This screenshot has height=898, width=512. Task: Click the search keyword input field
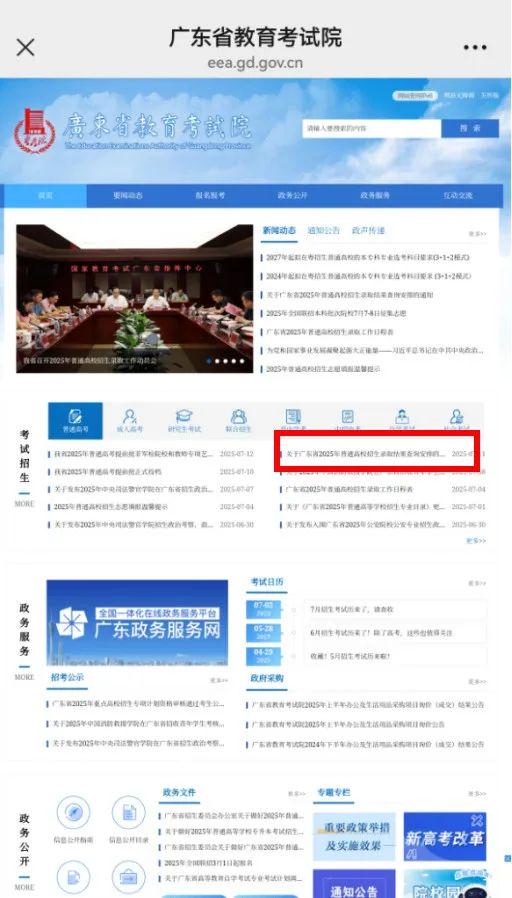coord(371,128)
